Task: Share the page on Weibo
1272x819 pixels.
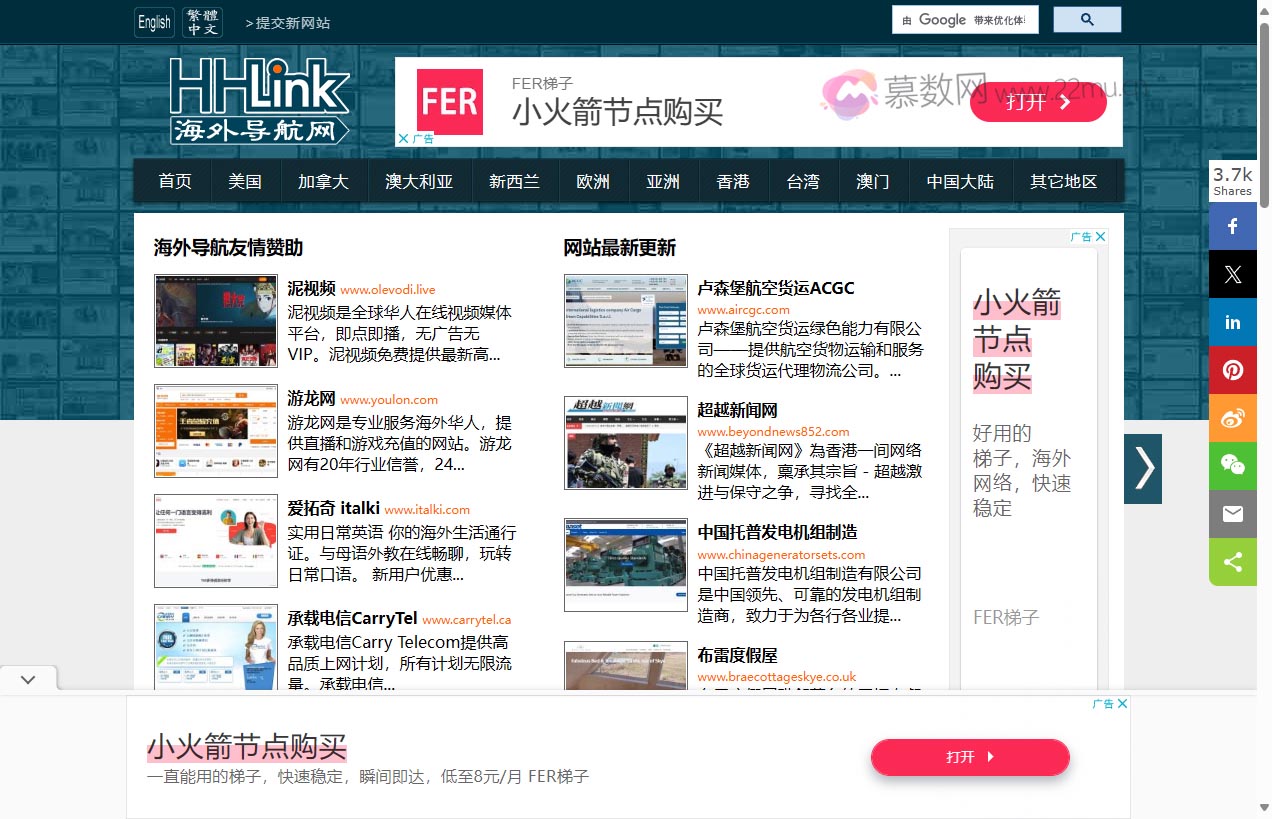Action: [1232, 419]
